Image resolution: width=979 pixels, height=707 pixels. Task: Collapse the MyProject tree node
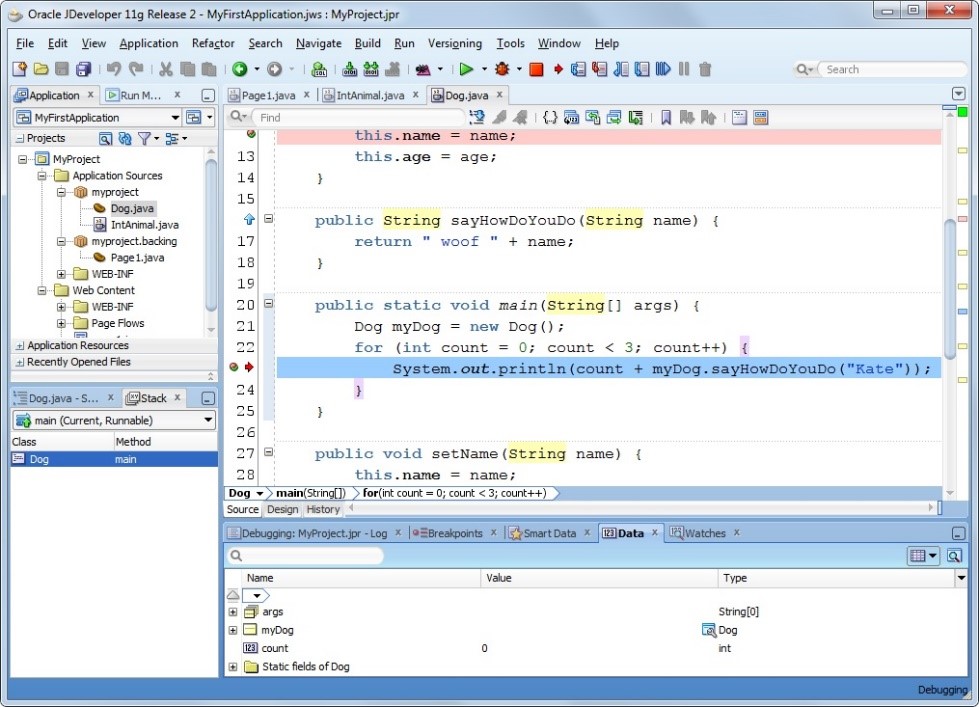pyautogui.click(x=23, y=159)
